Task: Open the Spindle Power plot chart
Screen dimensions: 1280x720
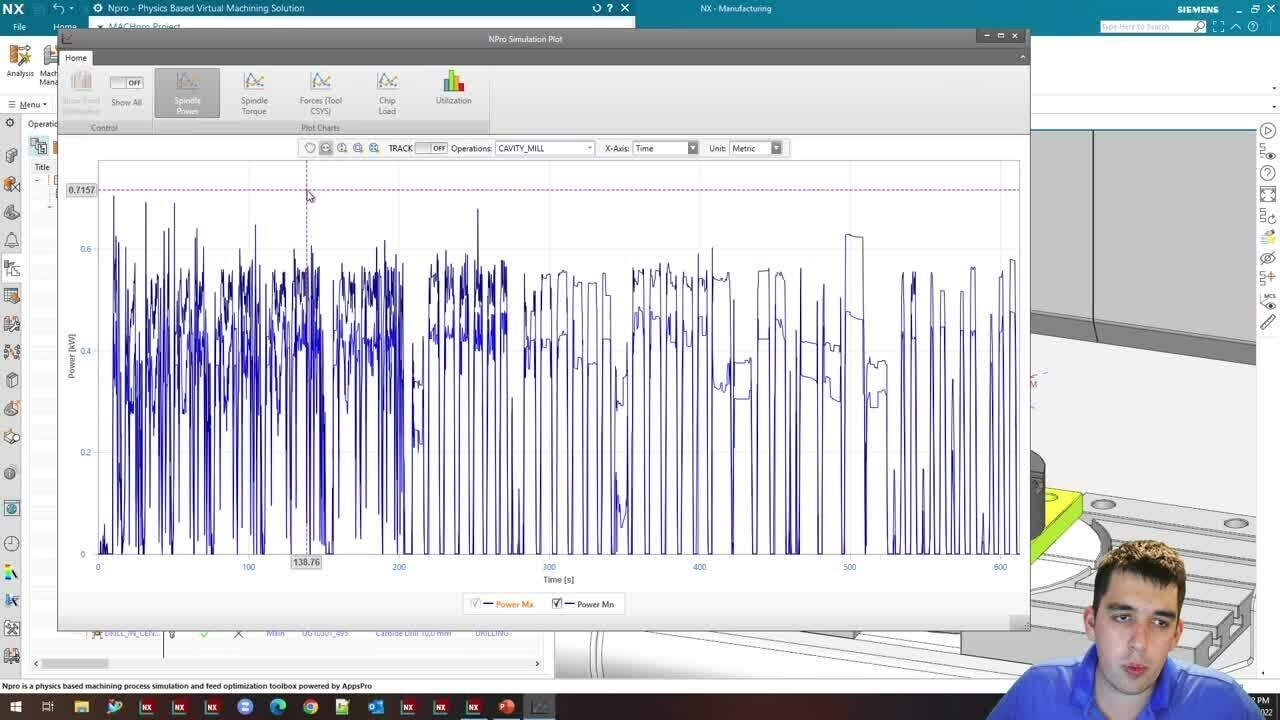Action: click(x=187, y=93)
